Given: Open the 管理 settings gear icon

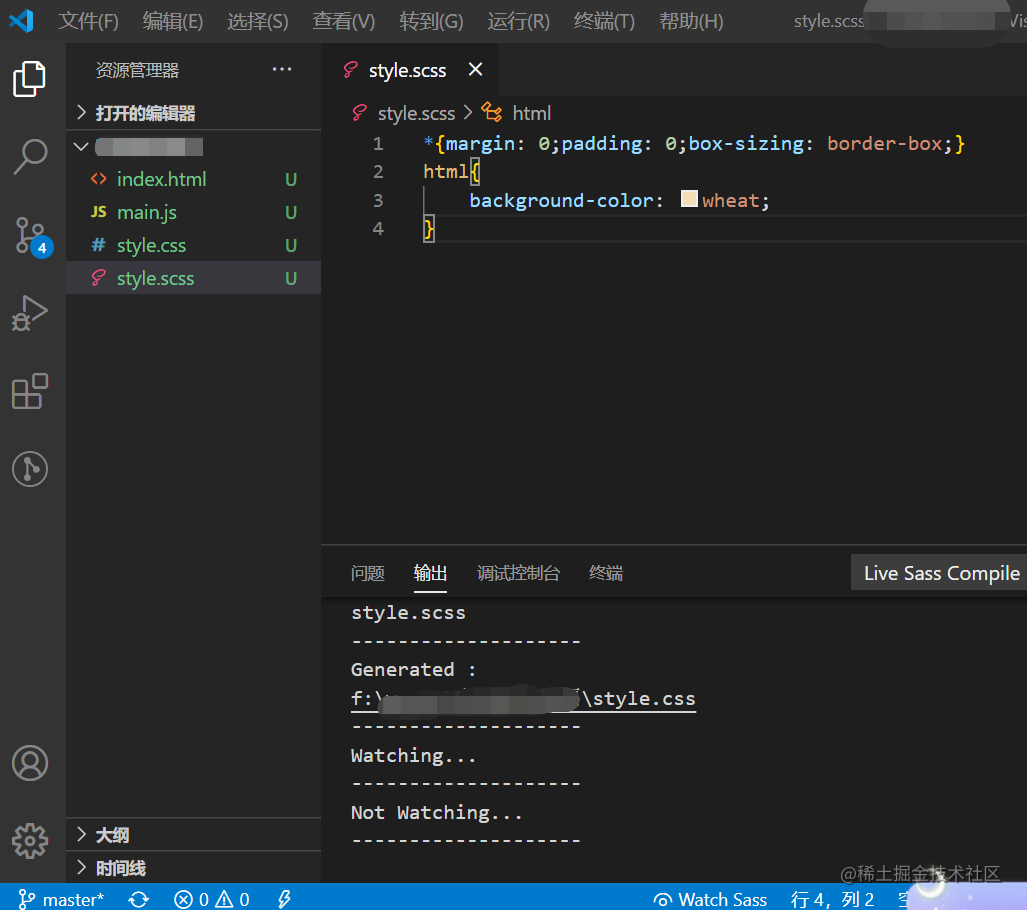Looking at the screenshot, I should pos(30,841).
